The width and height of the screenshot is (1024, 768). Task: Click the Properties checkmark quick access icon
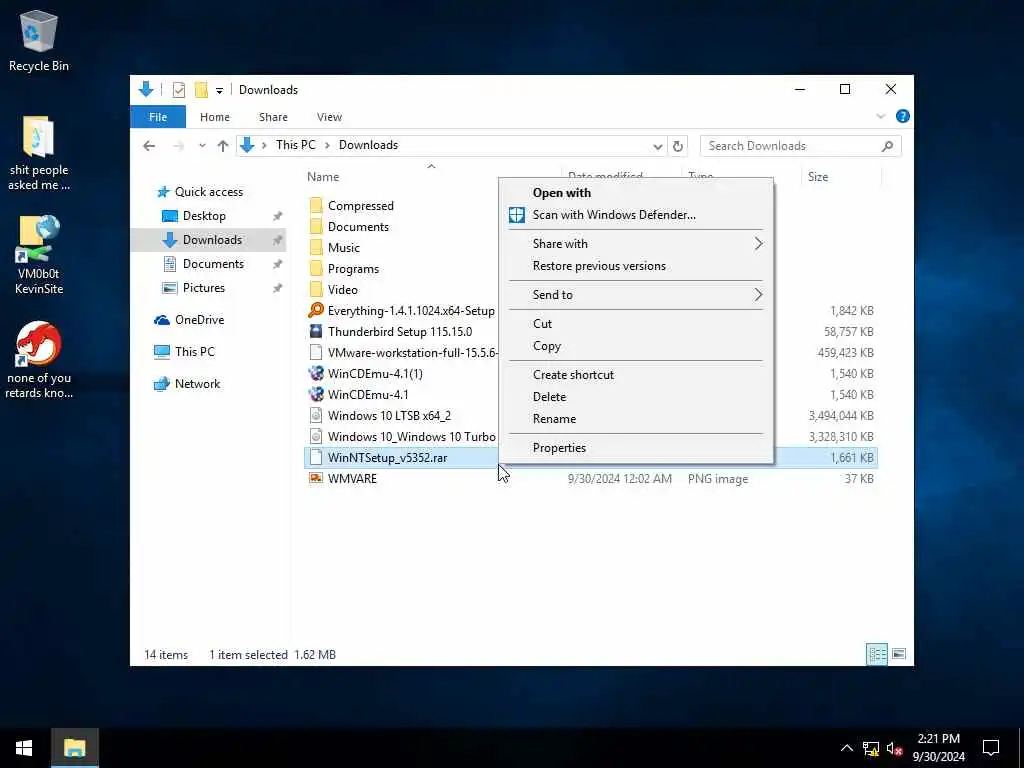coord(178,89)
